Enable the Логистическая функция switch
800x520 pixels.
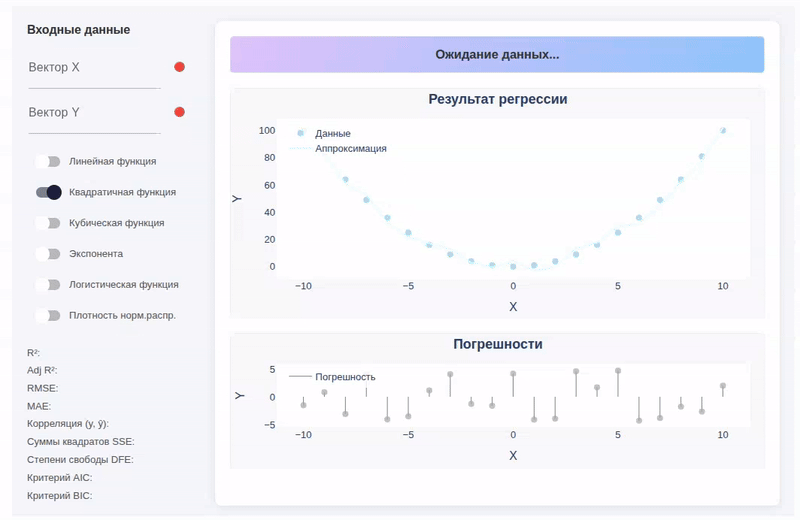tap(48, 285)
